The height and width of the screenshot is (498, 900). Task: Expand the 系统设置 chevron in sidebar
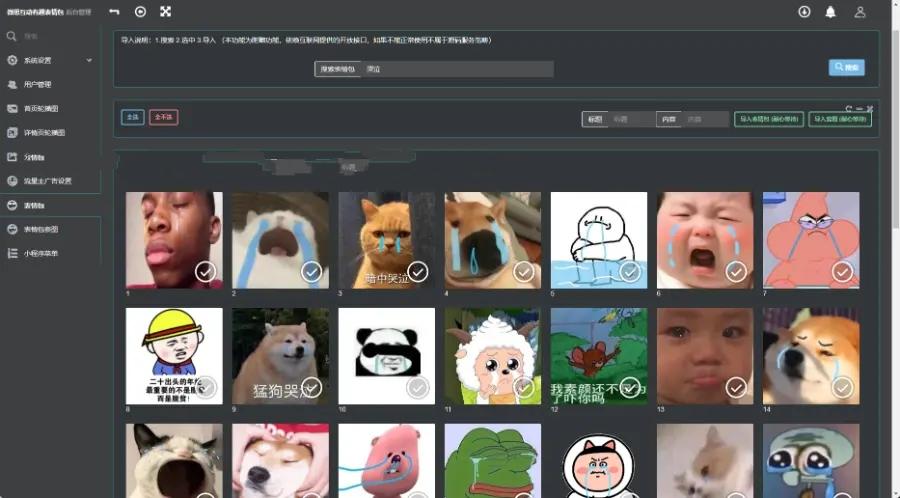[89, 60]
